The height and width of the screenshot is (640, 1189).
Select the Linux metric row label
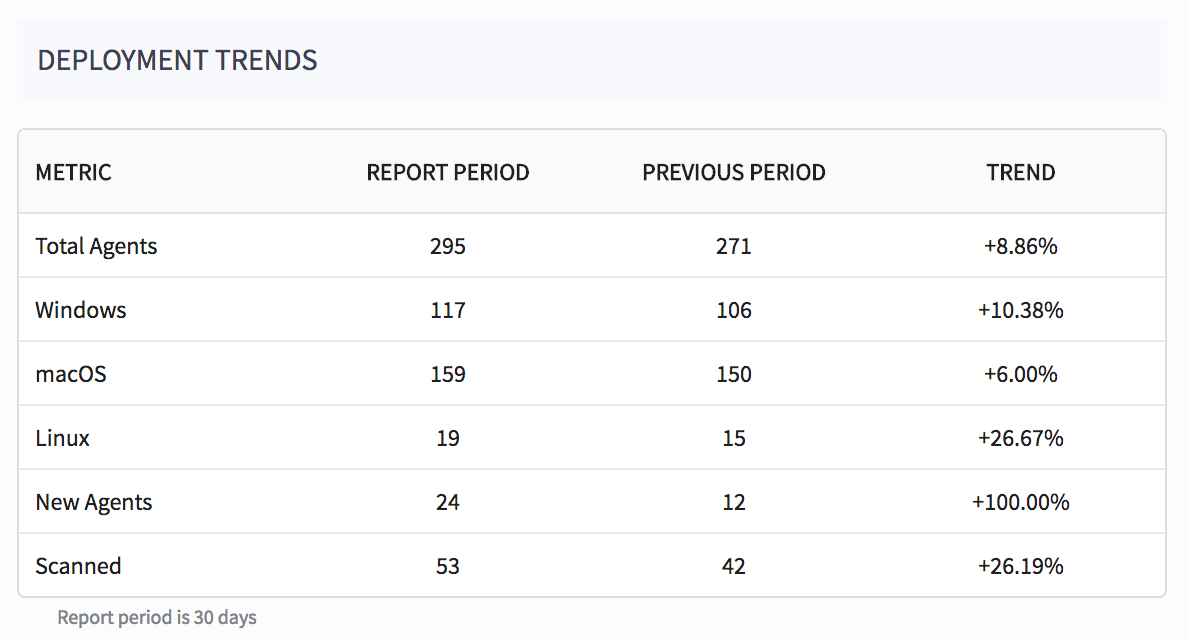click(62, 438)
